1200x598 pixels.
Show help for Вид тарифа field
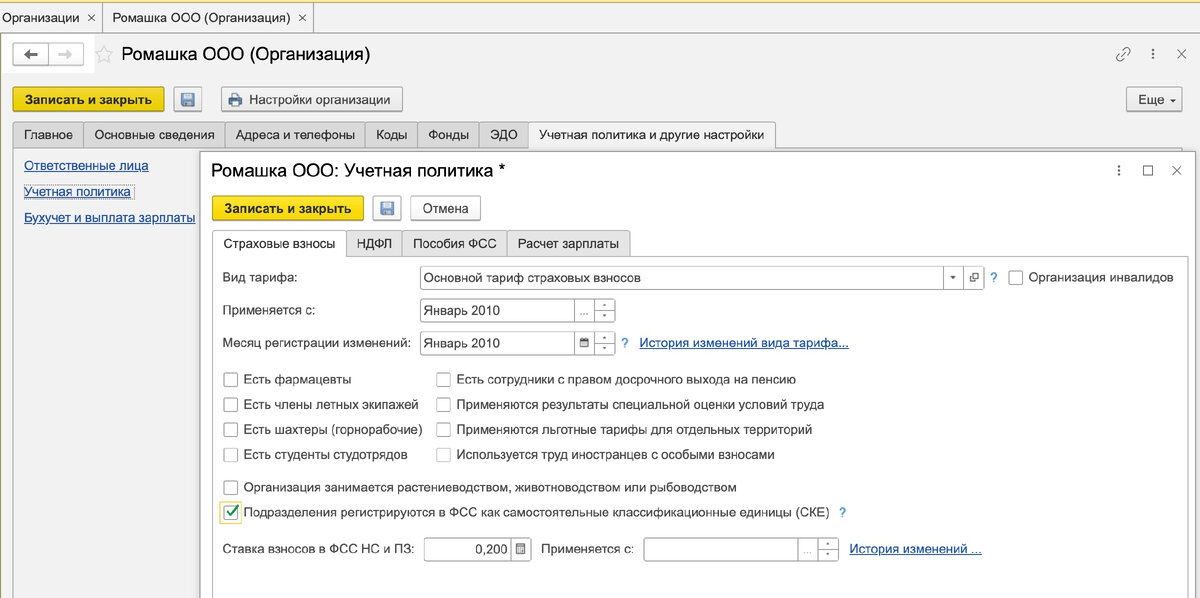[x=993, y=277]
